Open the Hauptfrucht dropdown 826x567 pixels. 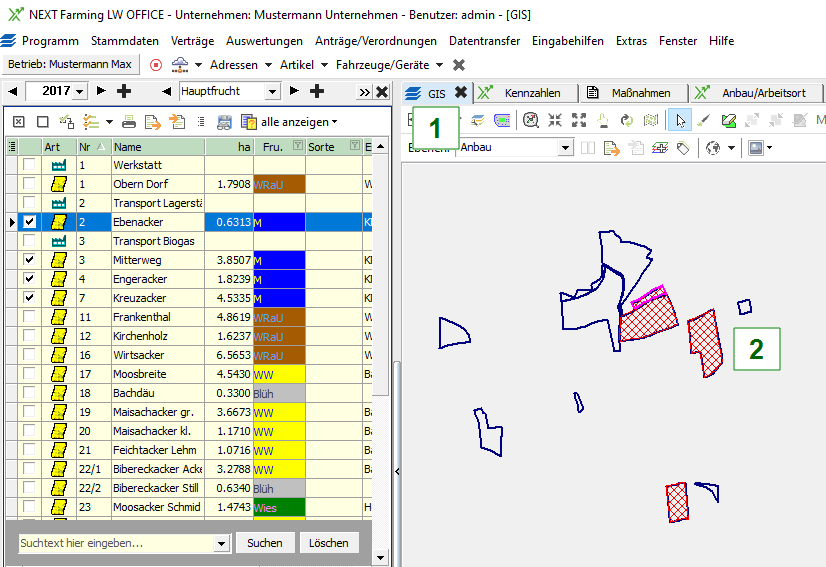pyautogui.click(x=273, y=91)
